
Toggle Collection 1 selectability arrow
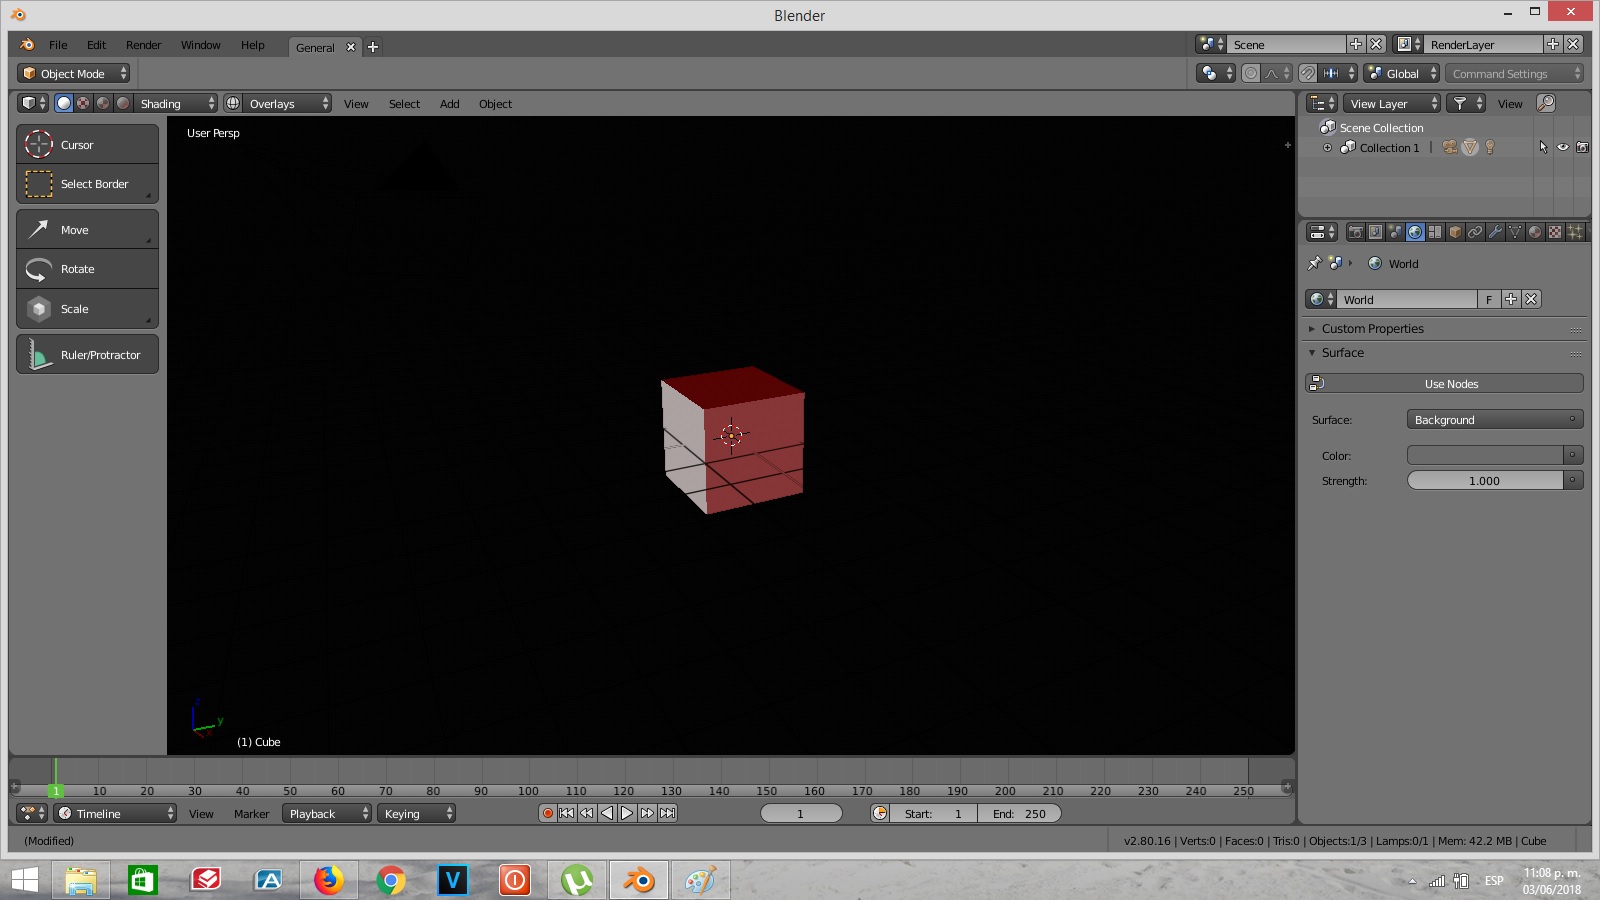pos(1543,147)
